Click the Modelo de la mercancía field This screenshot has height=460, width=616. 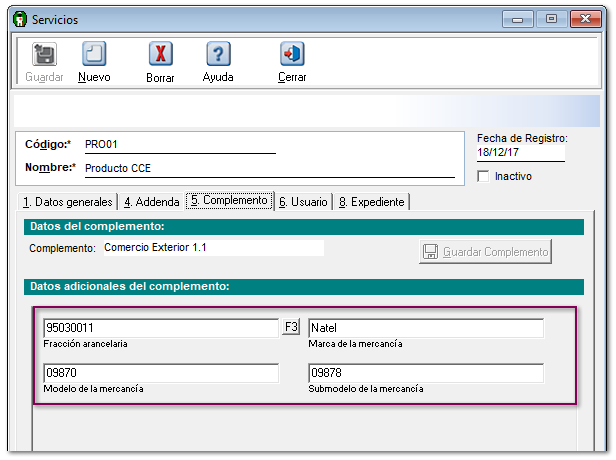point(160,374)
